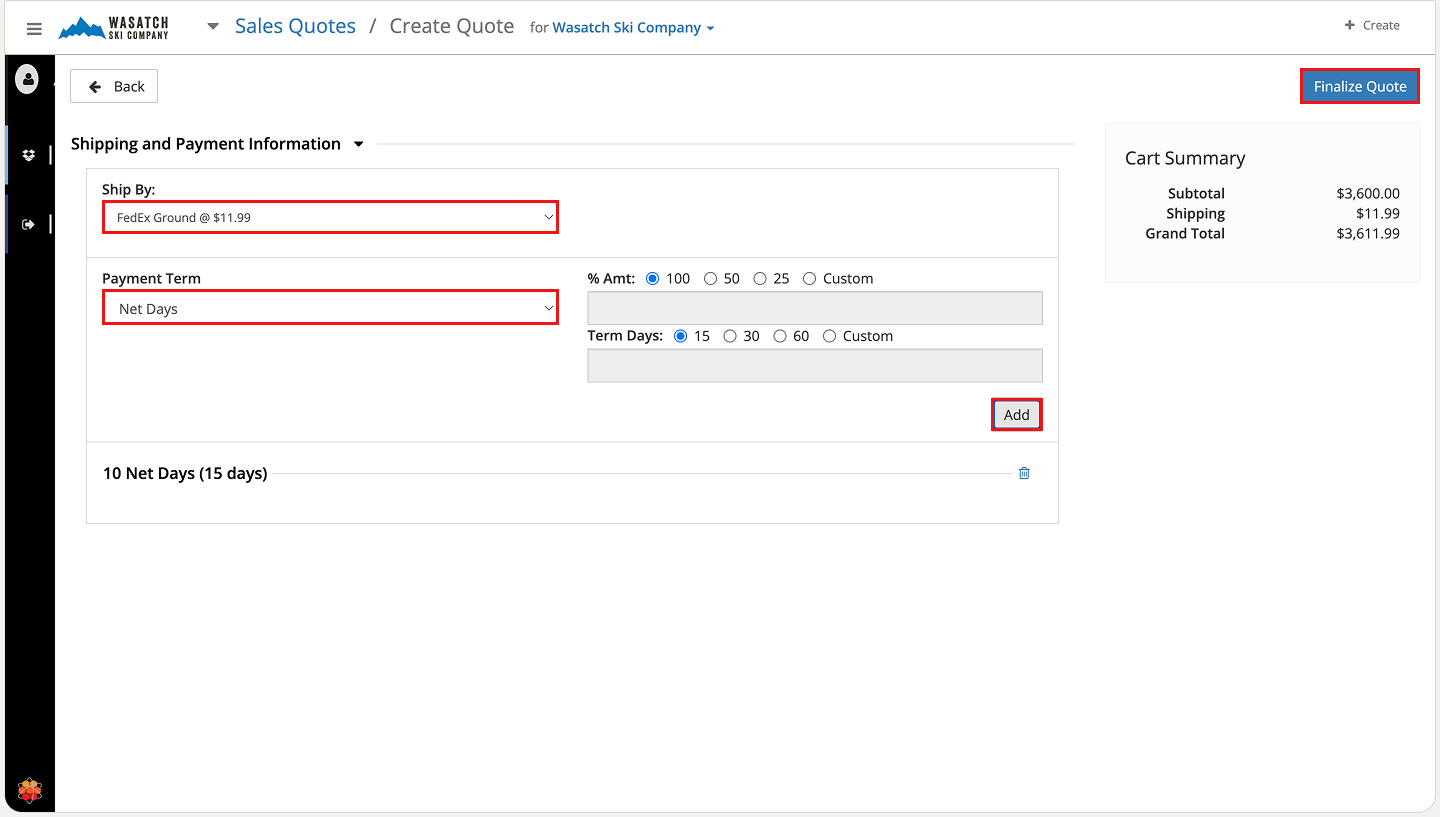The height and width of the screenshot is (817, 1440).
Task: Go to Sales Quotes breadcrumb link
Action: pyautogui.click(x=295, y=27)
